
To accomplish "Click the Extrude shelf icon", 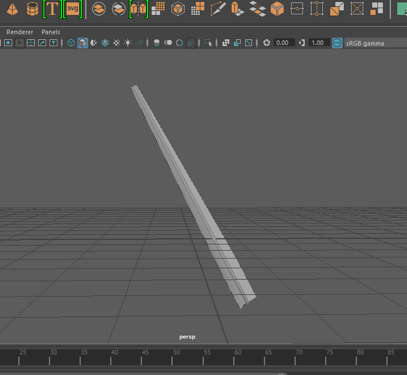I will (237, 9).
